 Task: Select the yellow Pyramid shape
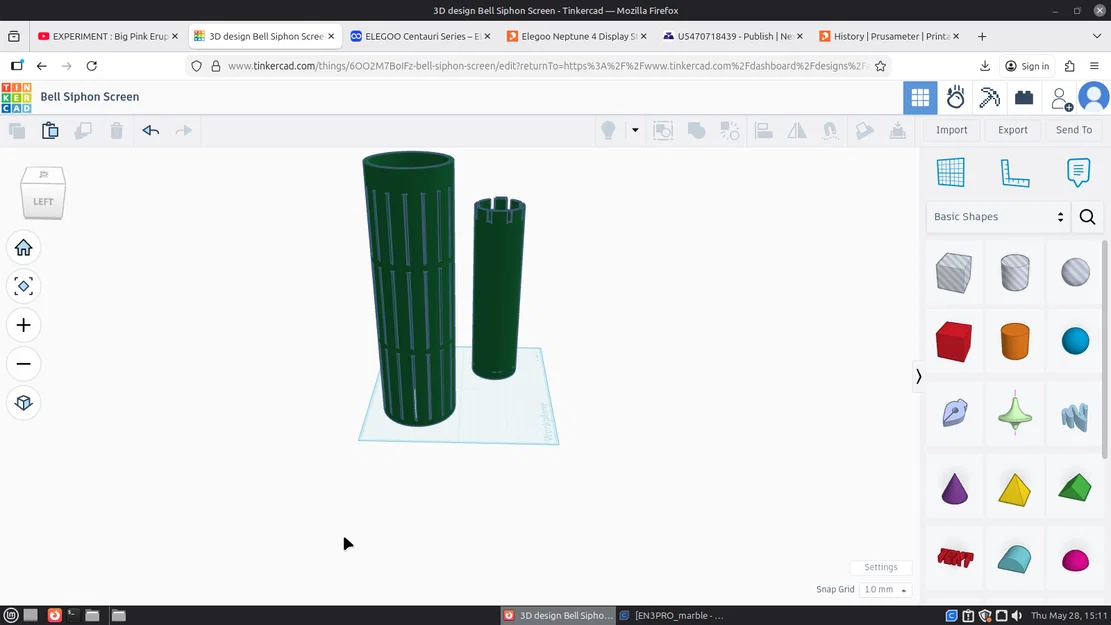pos(1015,490)
